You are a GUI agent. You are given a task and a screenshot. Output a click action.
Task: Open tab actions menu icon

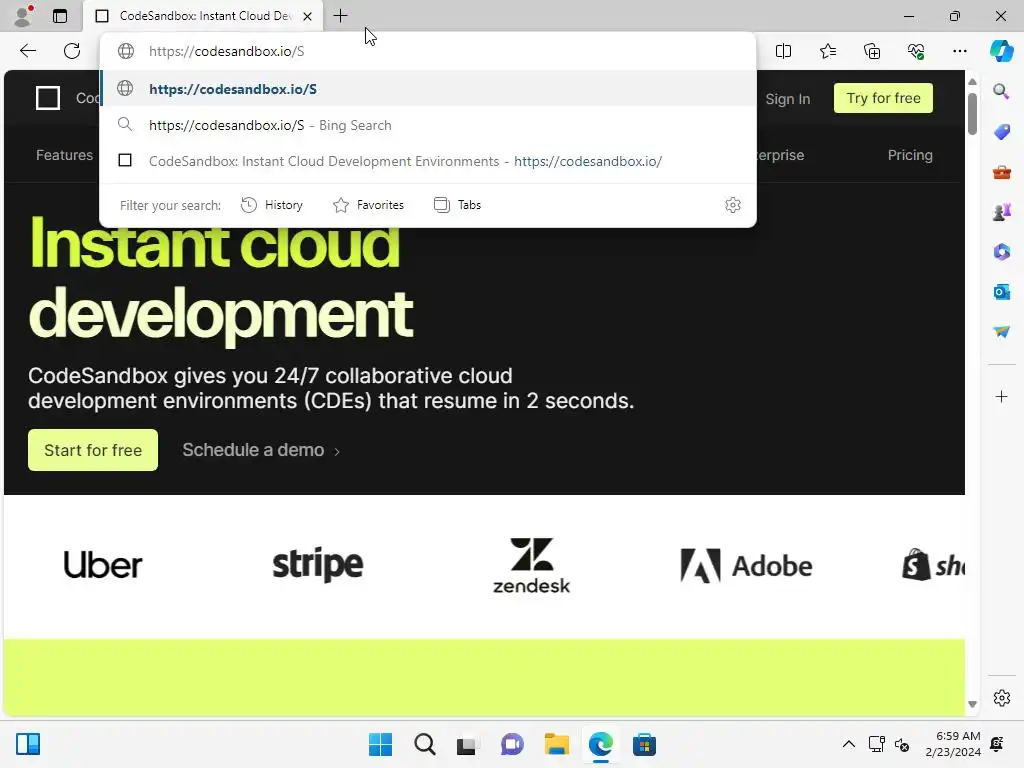pyautogui.click(x=60, y=16)
